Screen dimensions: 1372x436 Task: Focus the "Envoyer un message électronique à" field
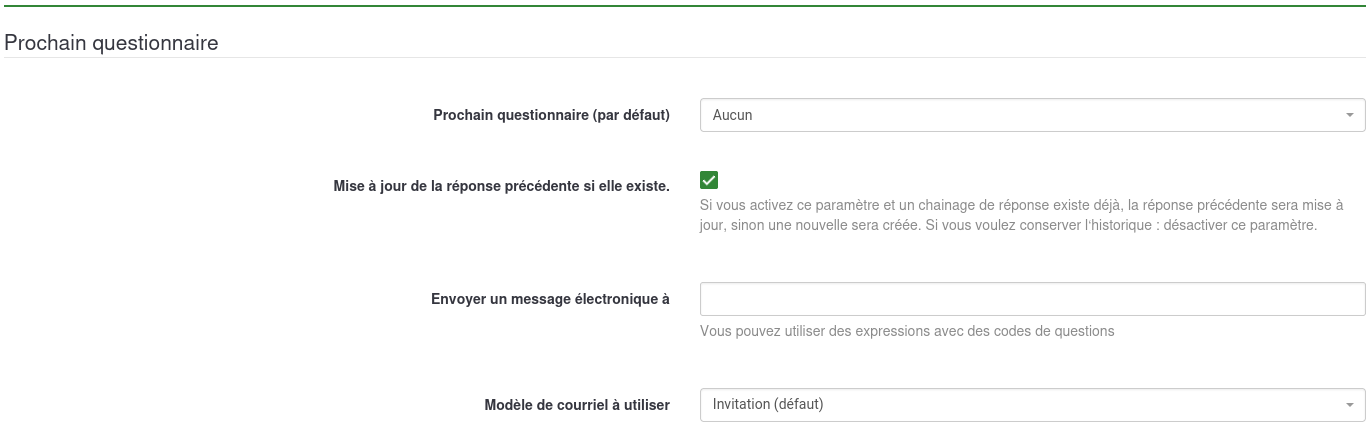1032,299
